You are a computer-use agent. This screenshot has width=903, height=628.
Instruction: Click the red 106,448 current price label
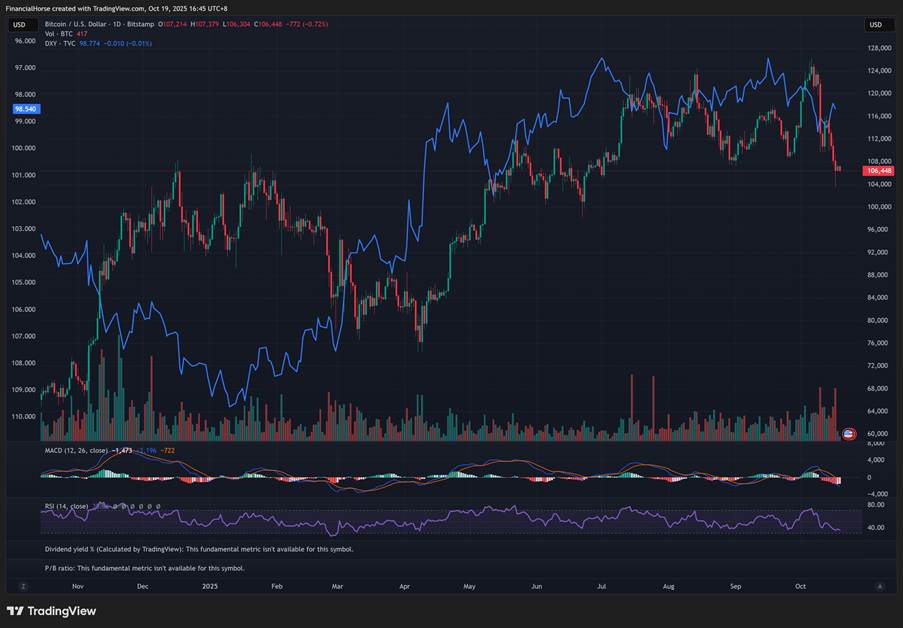pyautogui.click(x=877, y=170)
